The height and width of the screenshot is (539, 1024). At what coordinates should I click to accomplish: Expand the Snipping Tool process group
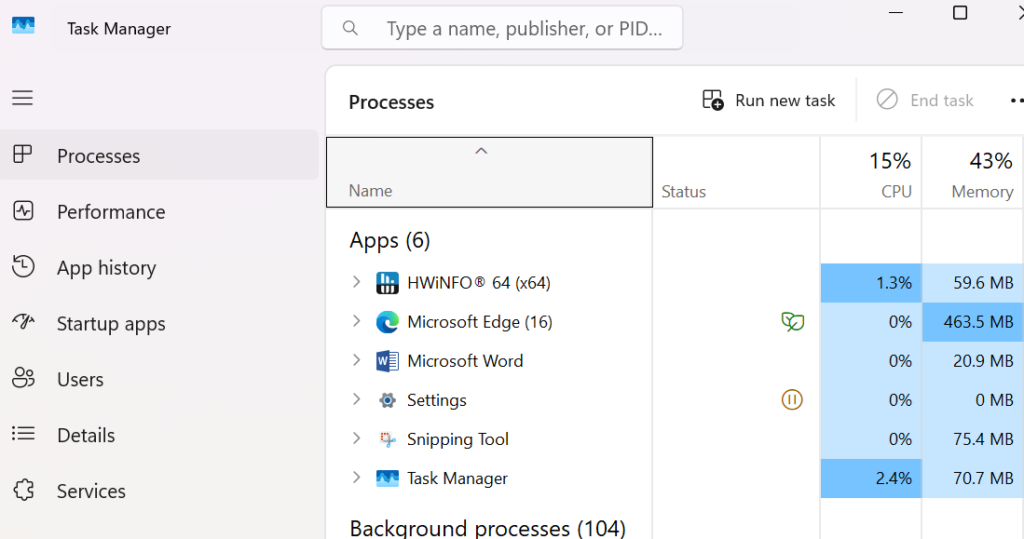click(357, 438)
